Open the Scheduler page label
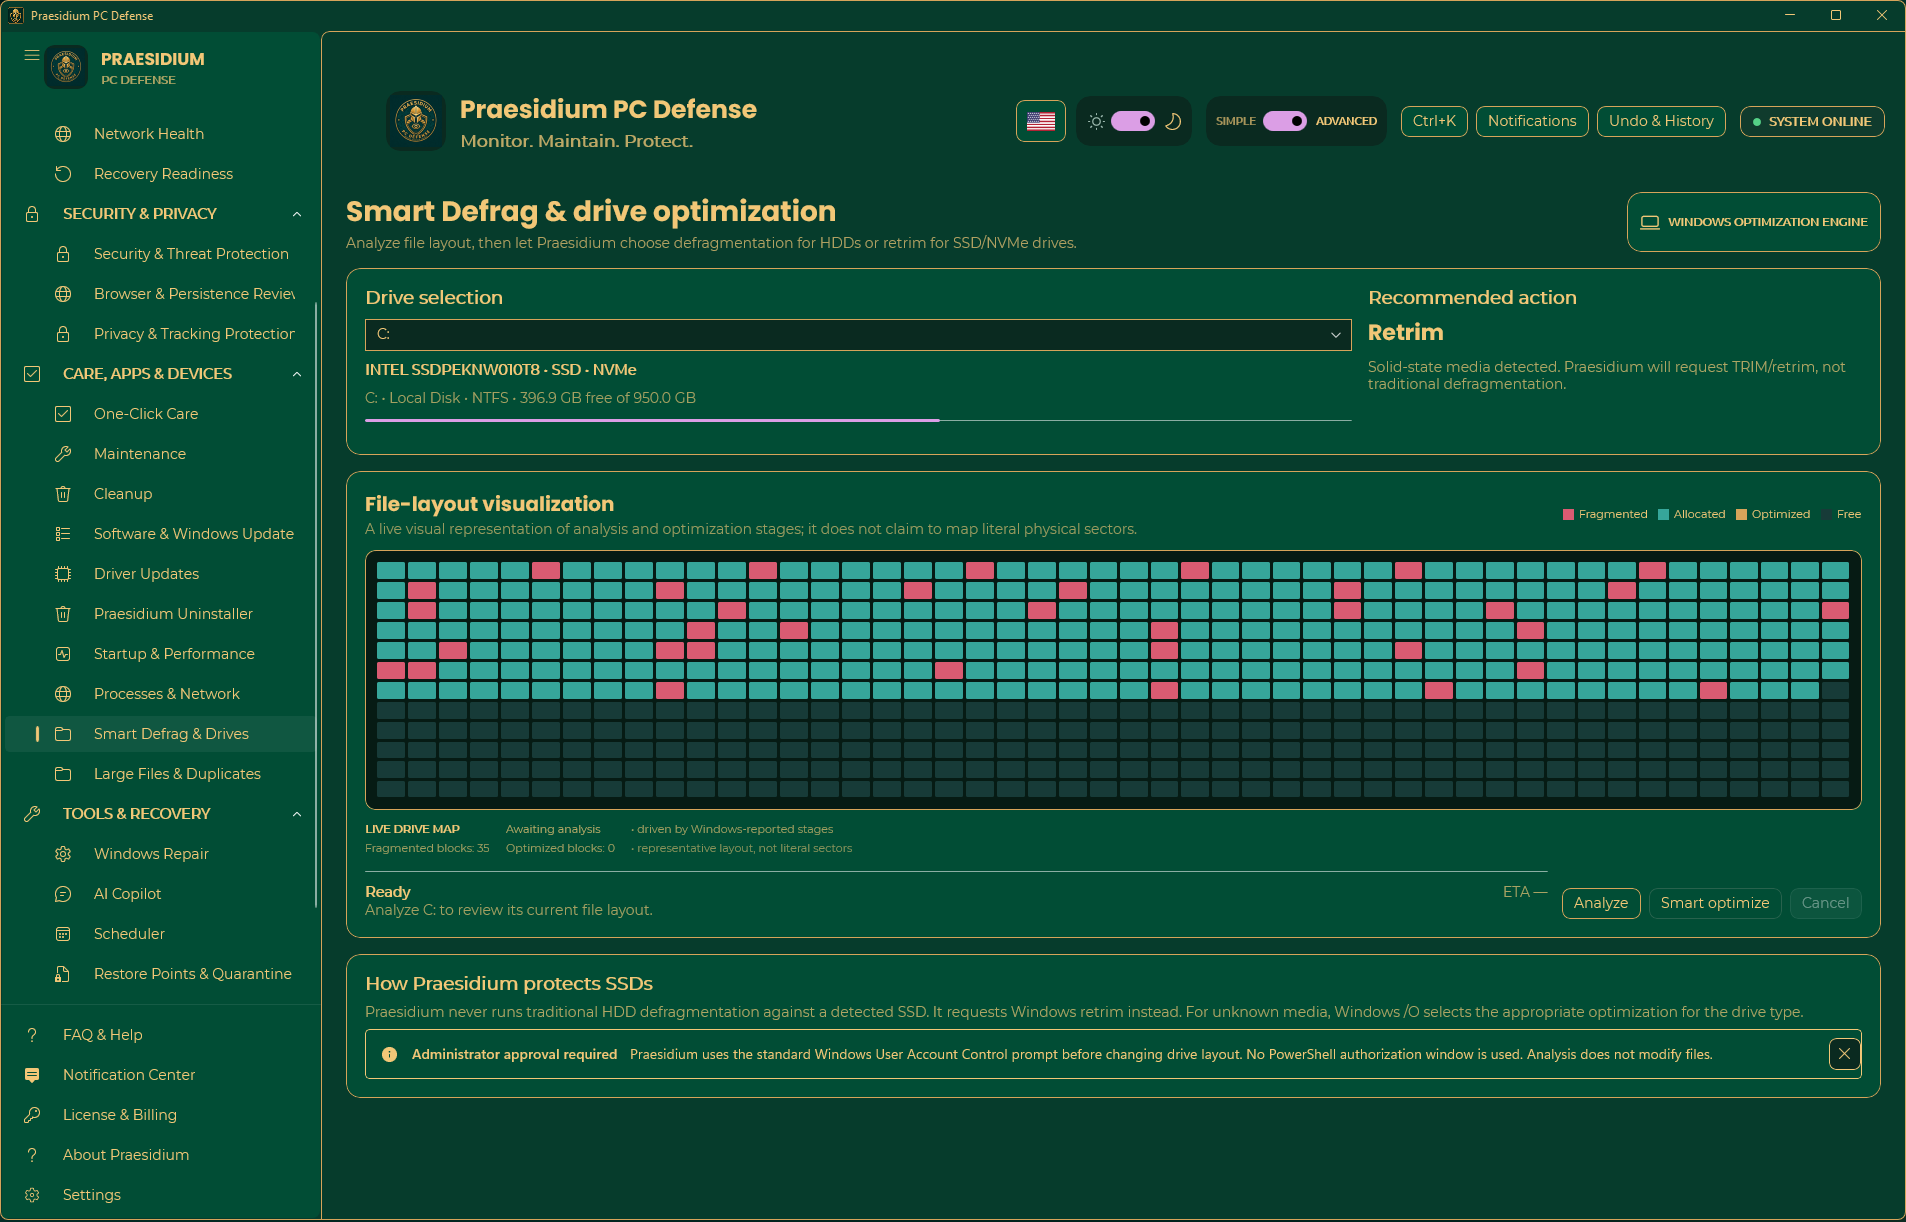The image size is (1906, 1222). coord(129,934)
